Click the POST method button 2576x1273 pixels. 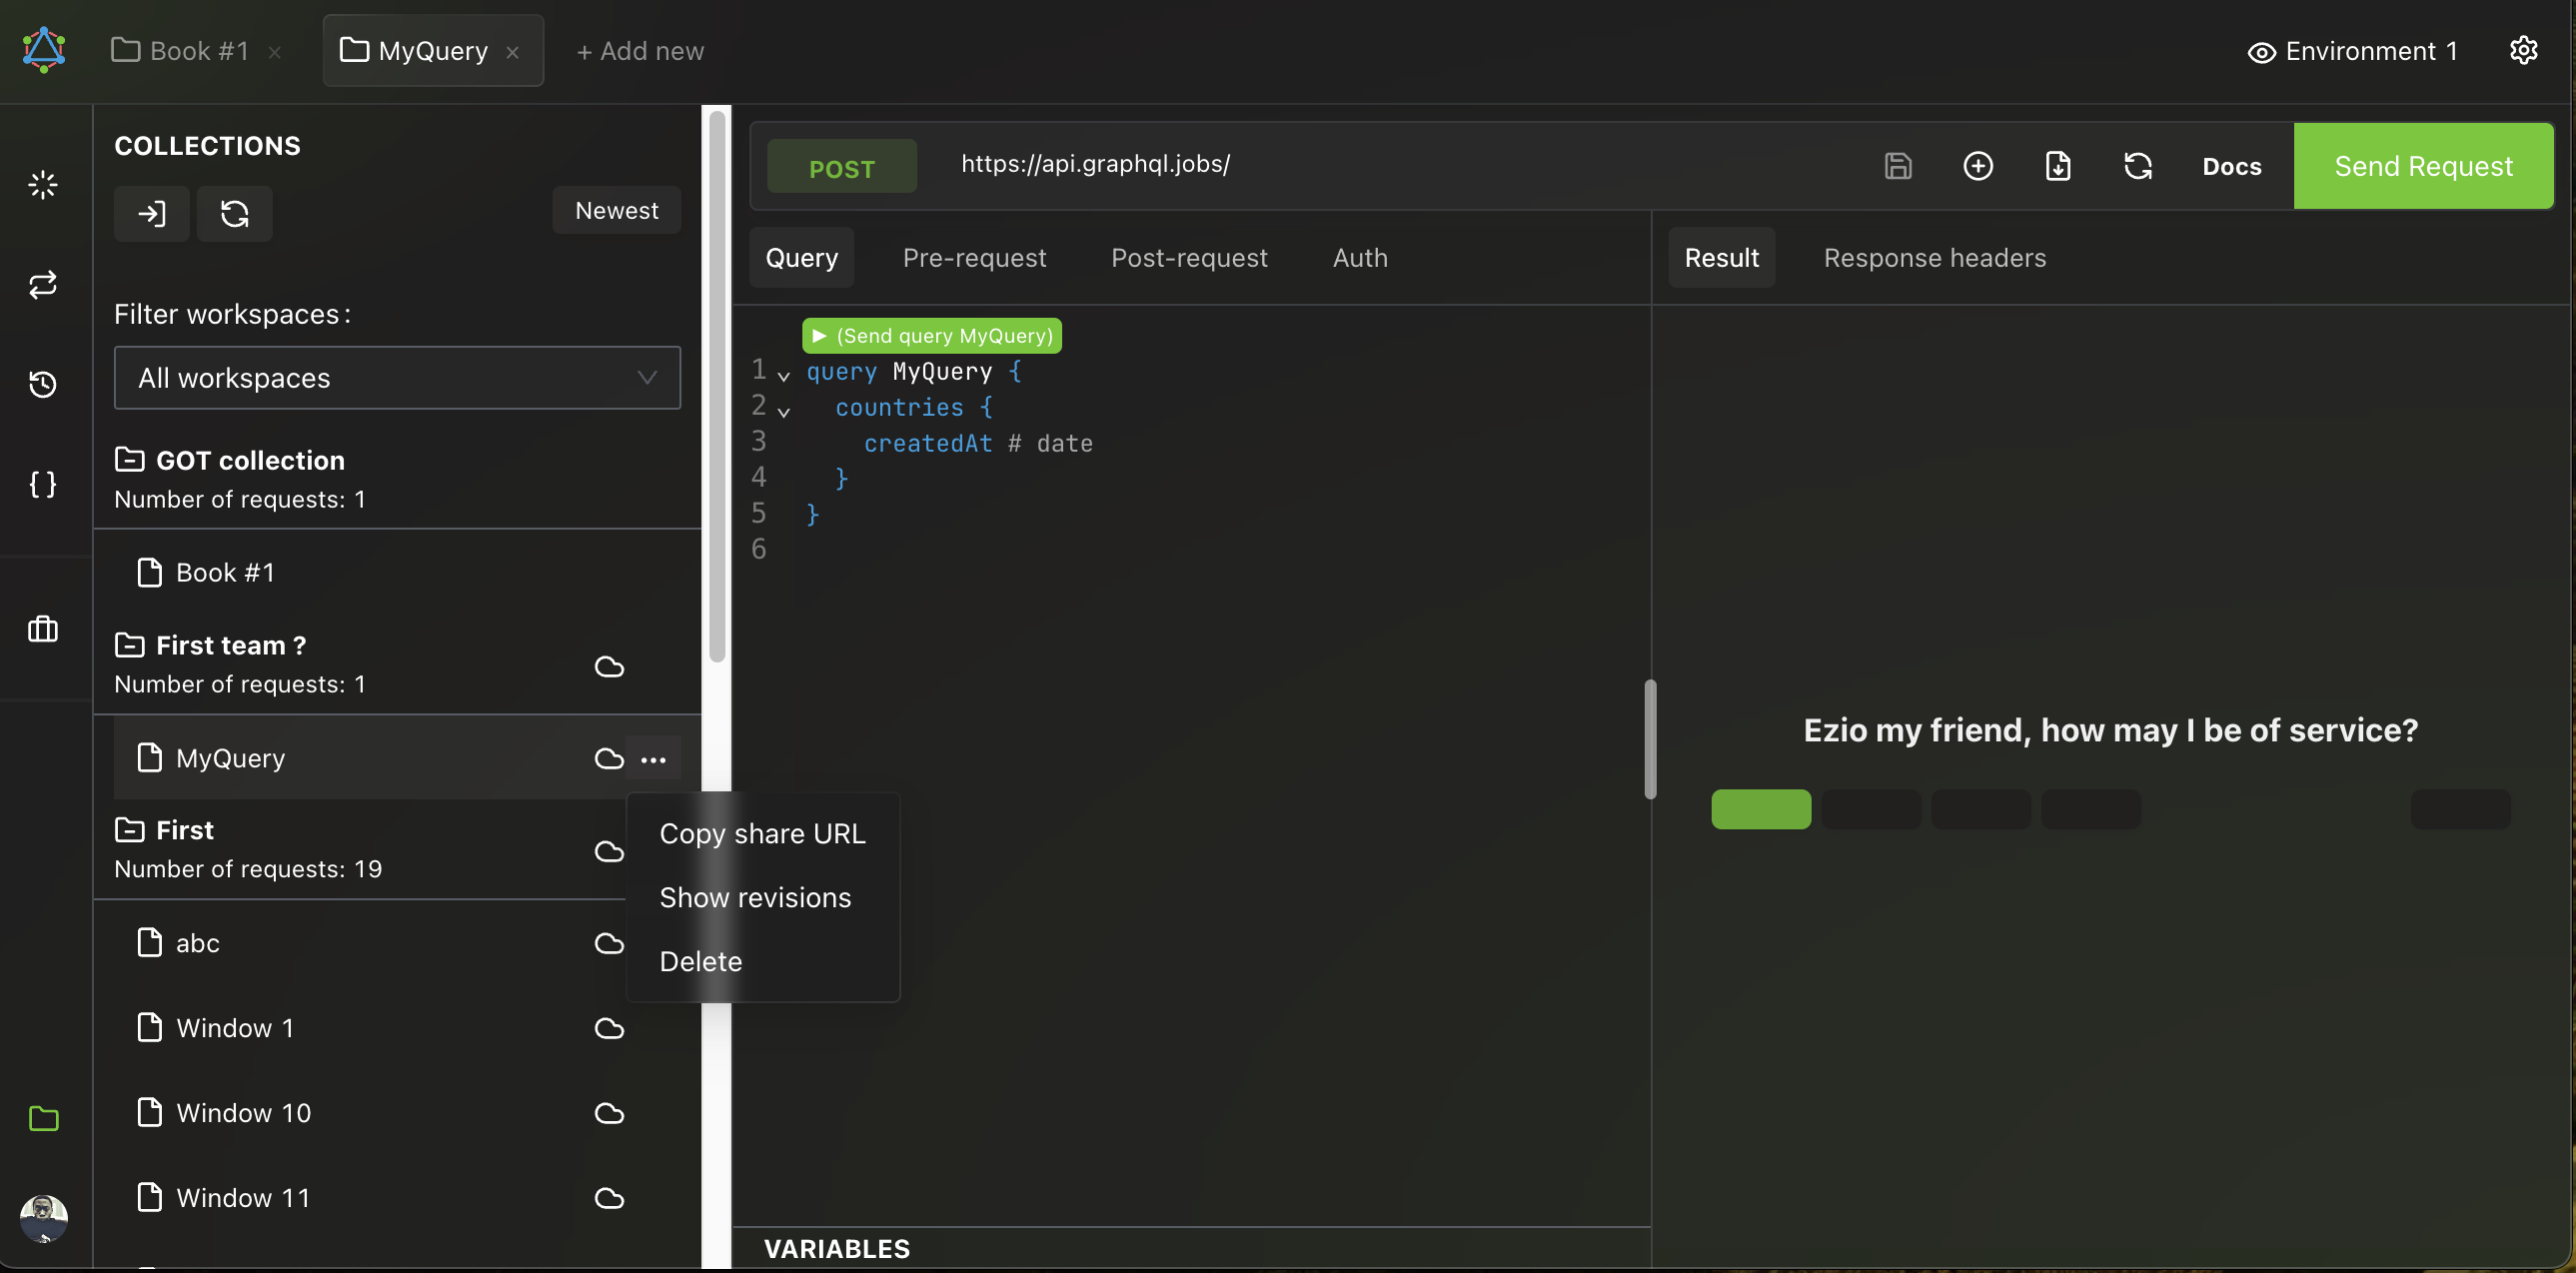[841, 168]
